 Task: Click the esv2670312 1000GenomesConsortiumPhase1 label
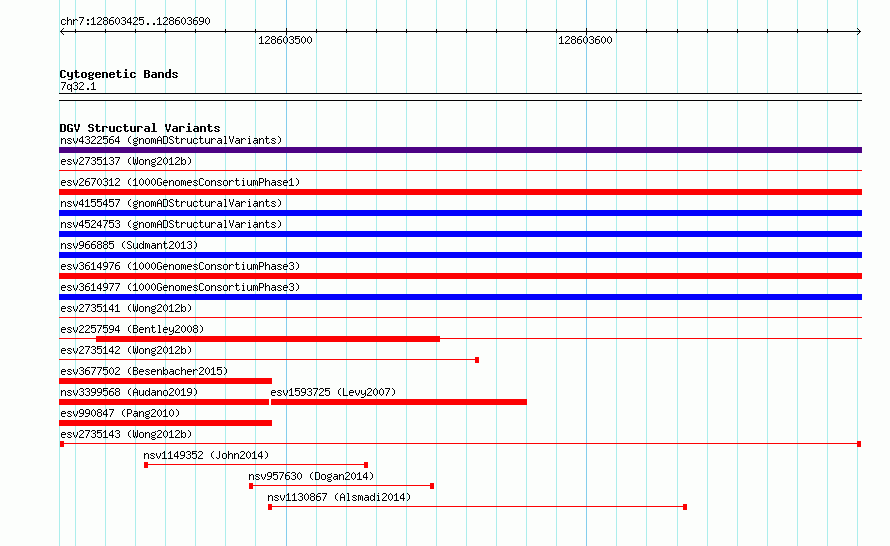point(180,182)
